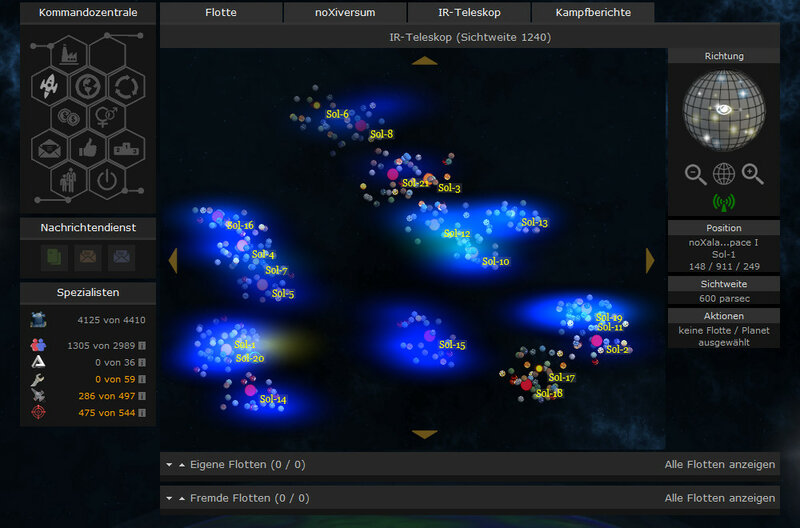
Task: Open the Kommandozentrale tab
Action: click(x=88, y=12)
